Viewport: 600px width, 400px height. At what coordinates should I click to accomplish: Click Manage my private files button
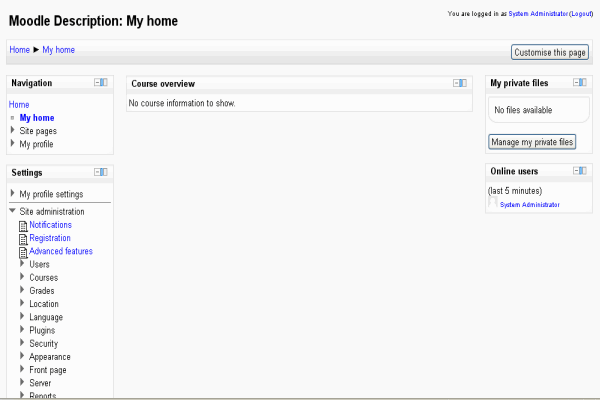pos(532,142)
